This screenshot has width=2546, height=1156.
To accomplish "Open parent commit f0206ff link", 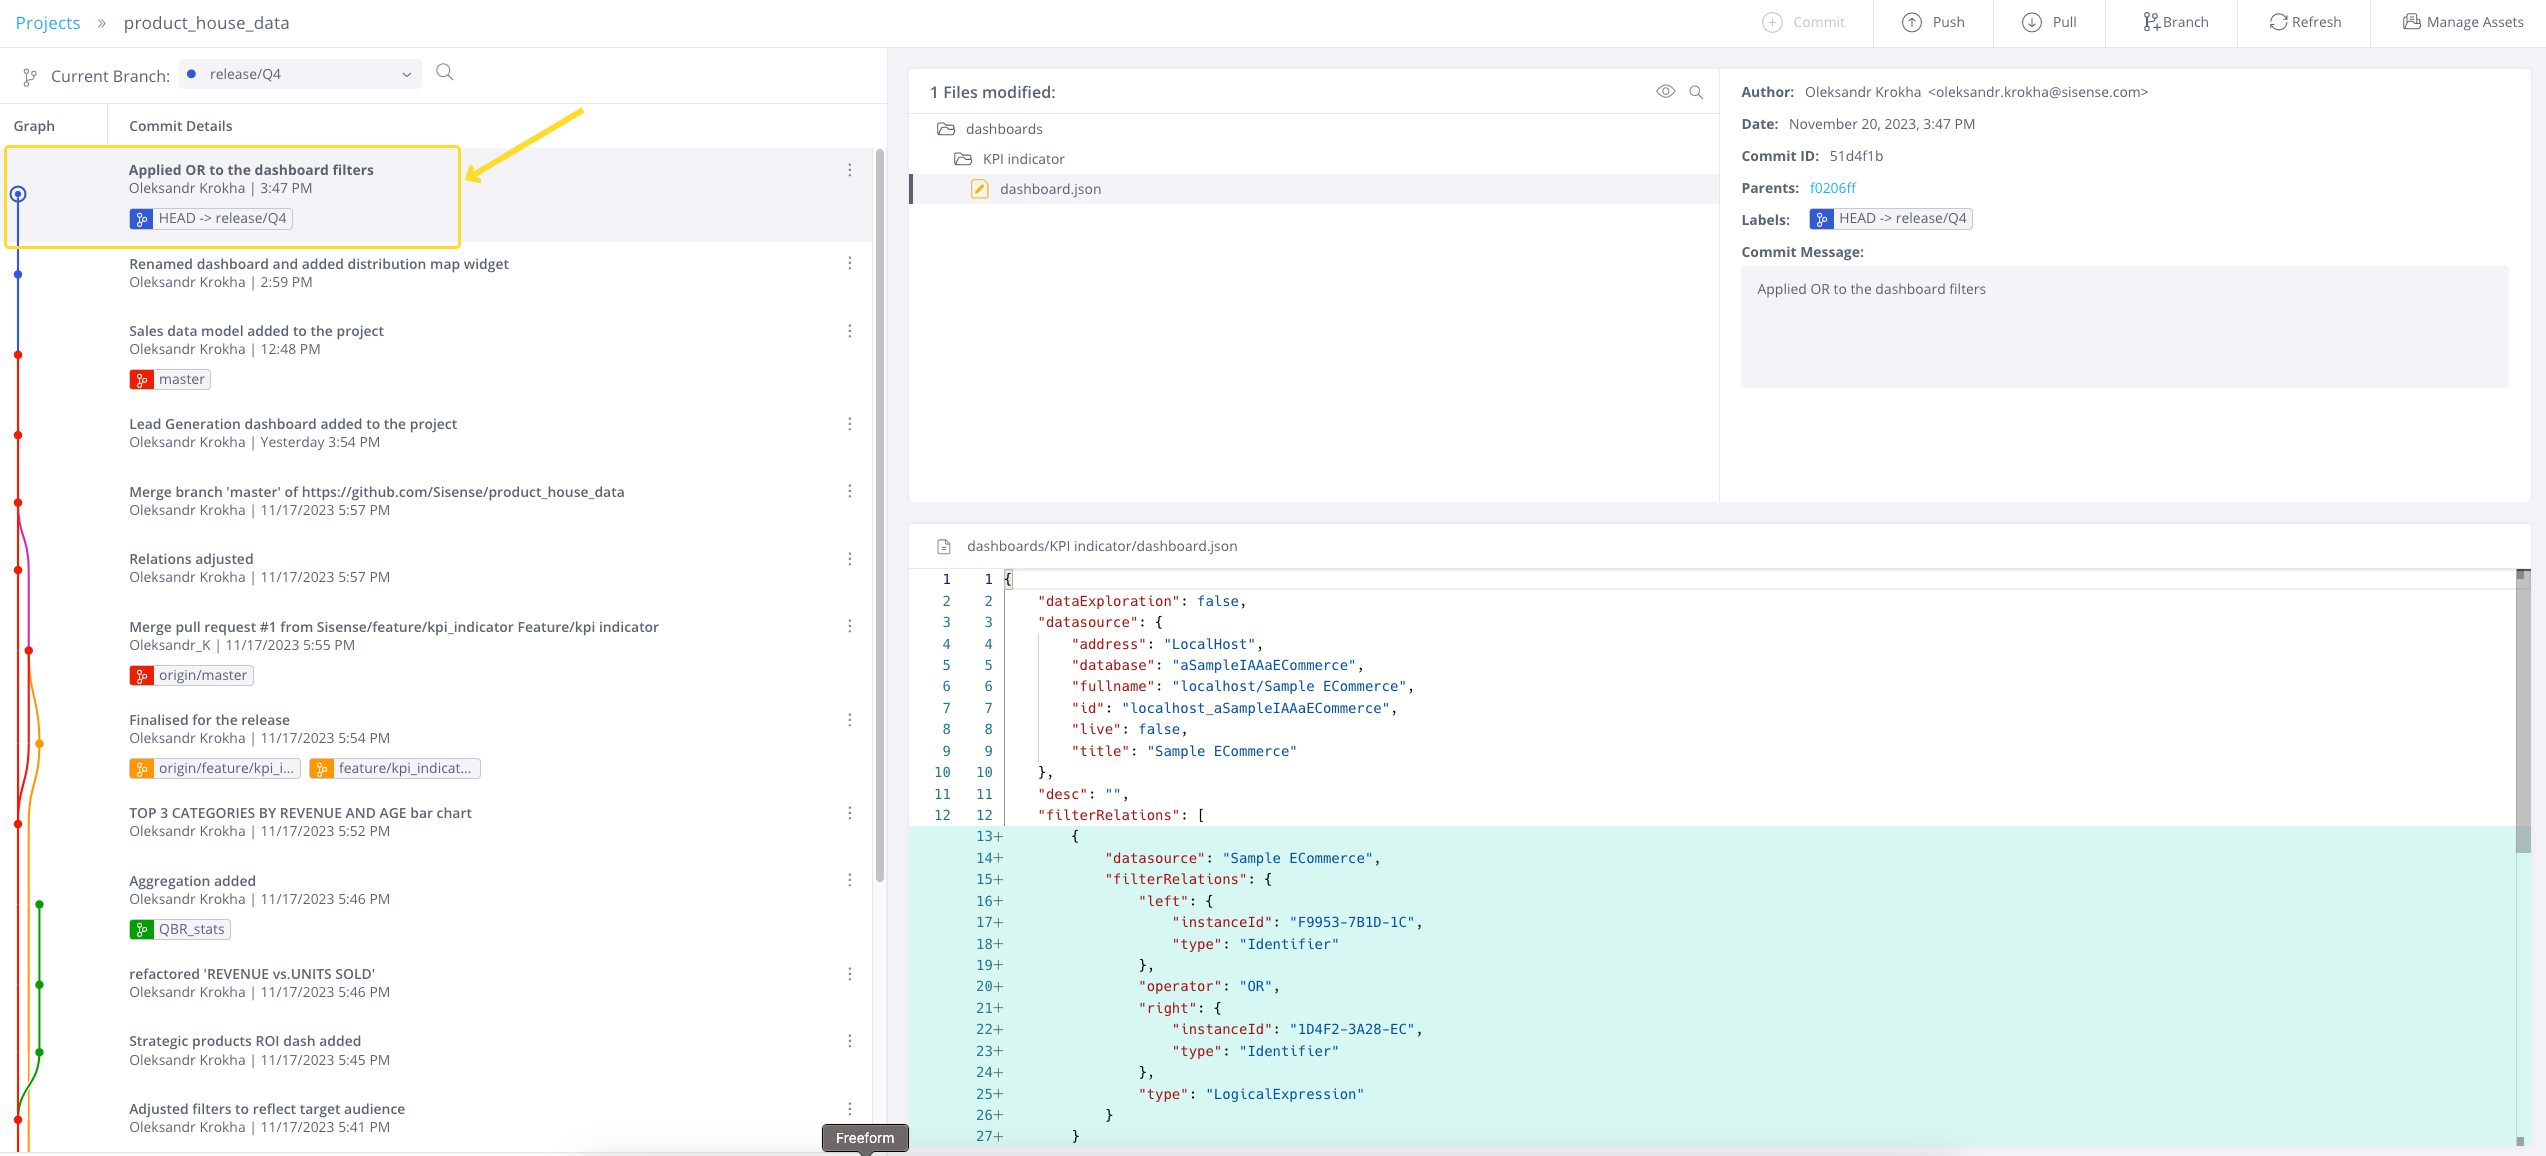I will 1832,188.
